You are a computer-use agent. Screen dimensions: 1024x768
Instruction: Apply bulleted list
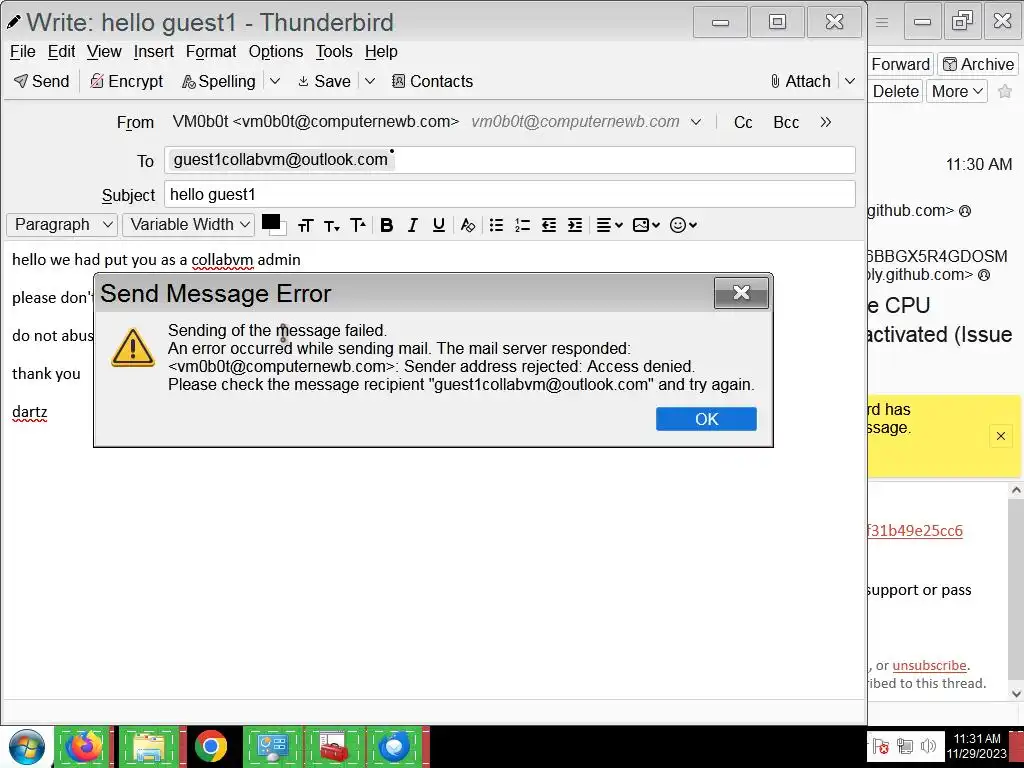click(496, 225)
